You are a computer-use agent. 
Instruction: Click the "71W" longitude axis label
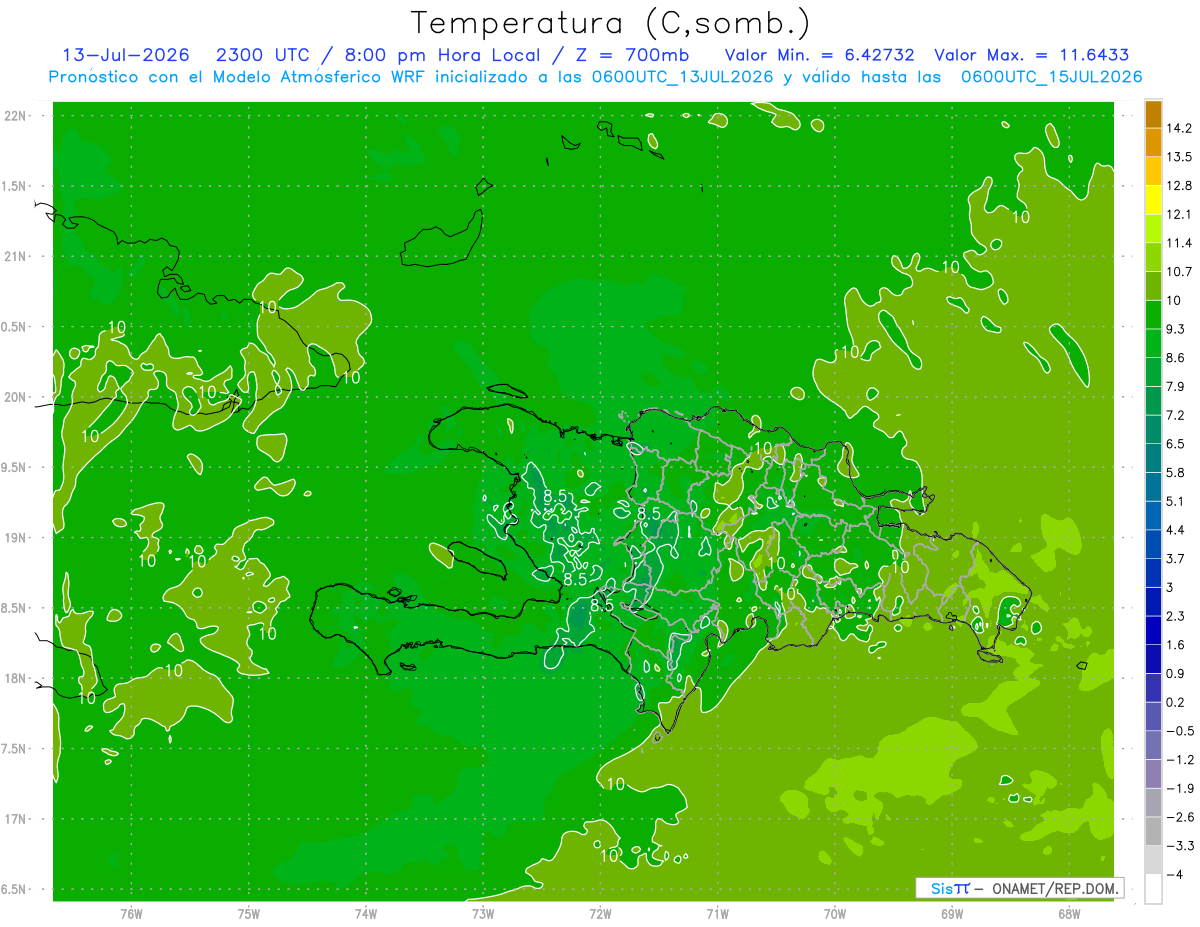pyautogui.click(x=717, y=913)
